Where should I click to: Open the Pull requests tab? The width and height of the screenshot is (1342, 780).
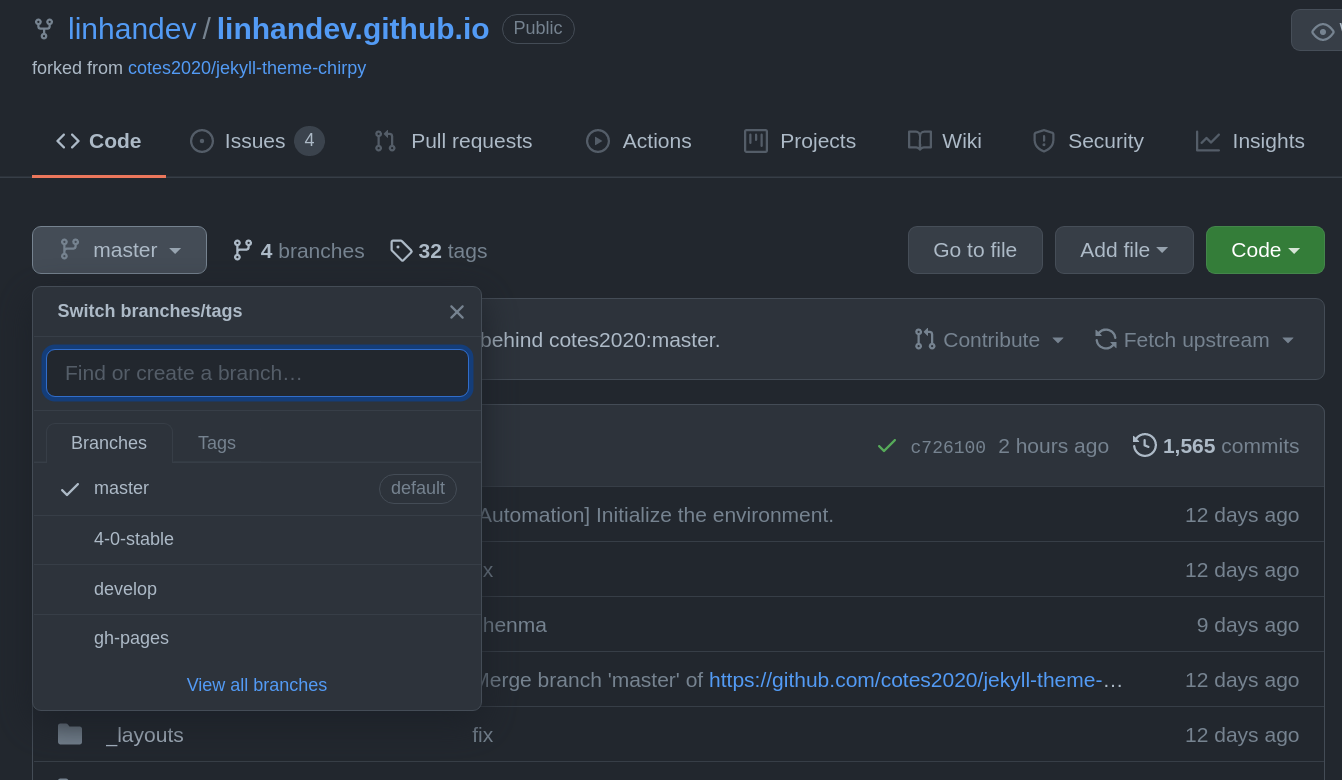pos(453,141)
